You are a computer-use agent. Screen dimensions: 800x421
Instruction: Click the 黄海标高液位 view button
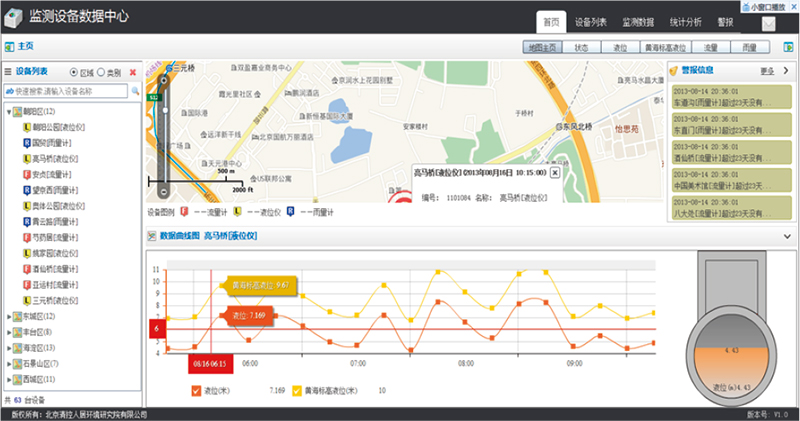(666, 47)
